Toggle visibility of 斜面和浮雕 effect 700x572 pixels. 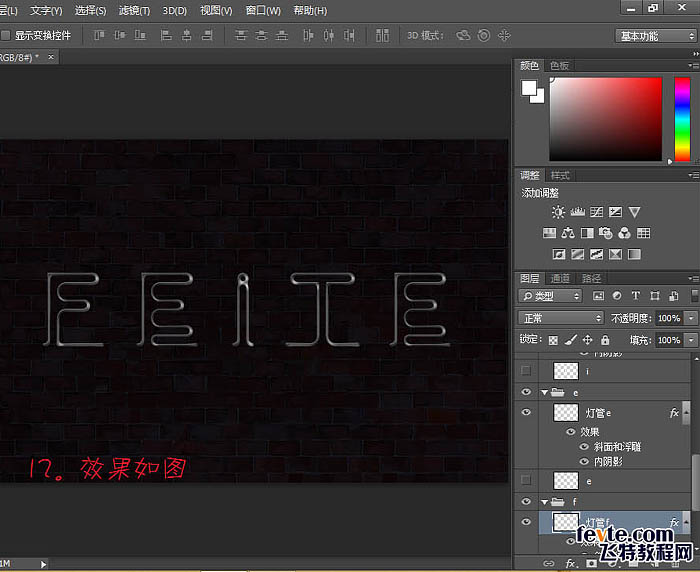click(x=585, y=446)
